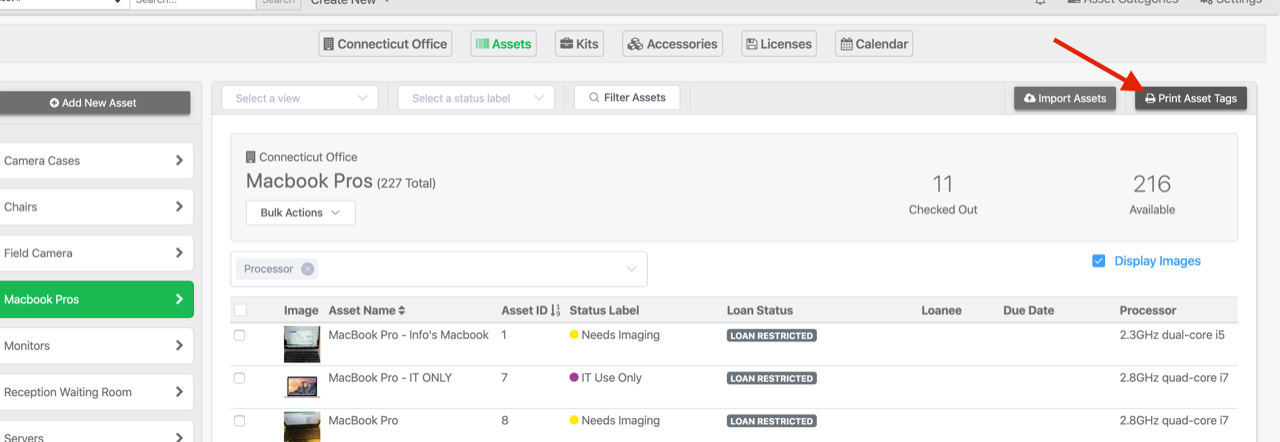Image resolution: width=1280 pixels, height=442 pixels.
Task: Open the Monitors category
Action: [x=95, y=346]
